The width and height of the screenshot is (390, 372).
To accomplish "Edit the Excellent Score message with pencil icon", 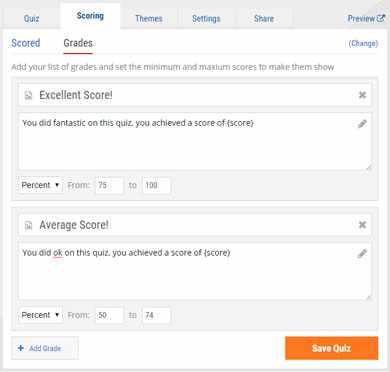I will click(362, 124).
